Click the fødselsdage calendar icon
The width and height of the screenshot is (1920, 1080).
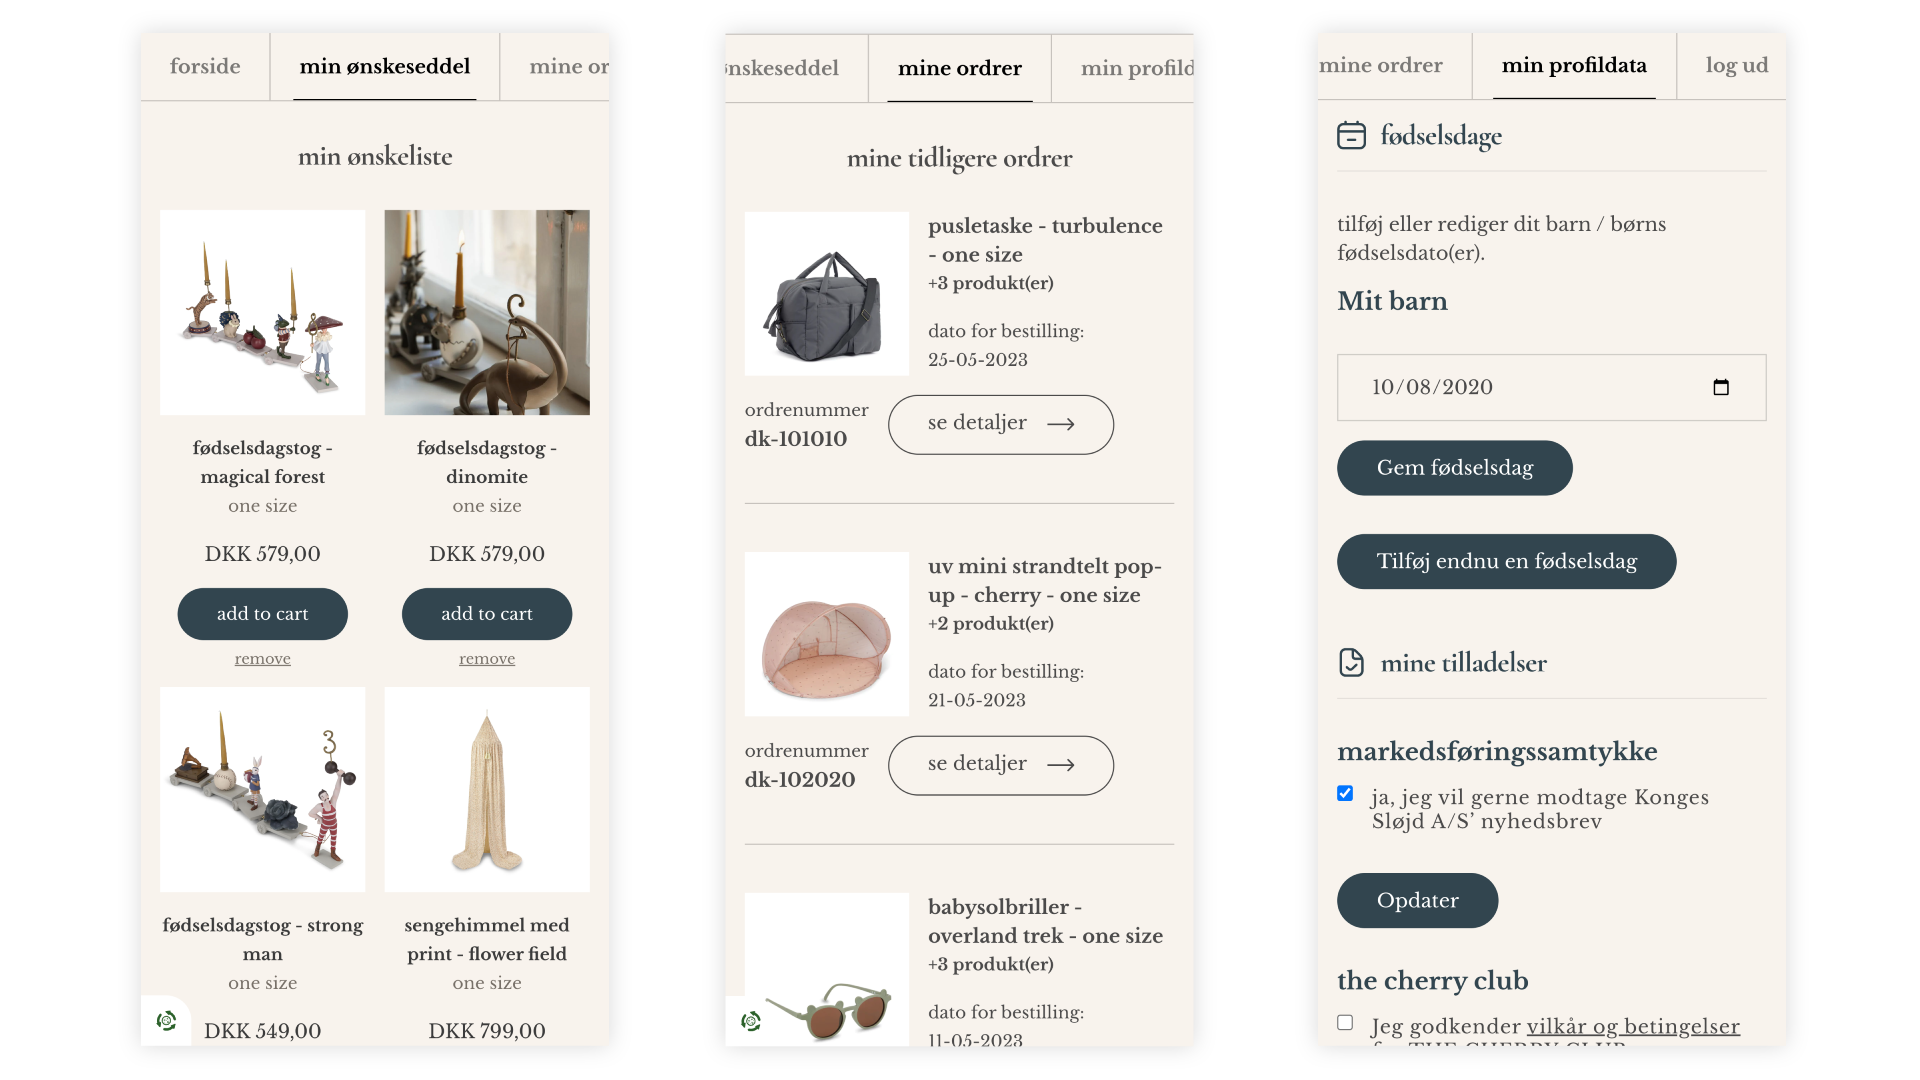click(x=1351, y=135)
